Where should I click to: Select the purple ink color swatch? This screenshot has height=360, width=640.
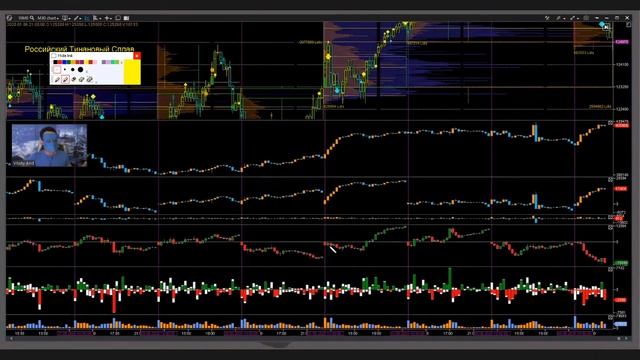pyautogui.click(x=82, y=62)
